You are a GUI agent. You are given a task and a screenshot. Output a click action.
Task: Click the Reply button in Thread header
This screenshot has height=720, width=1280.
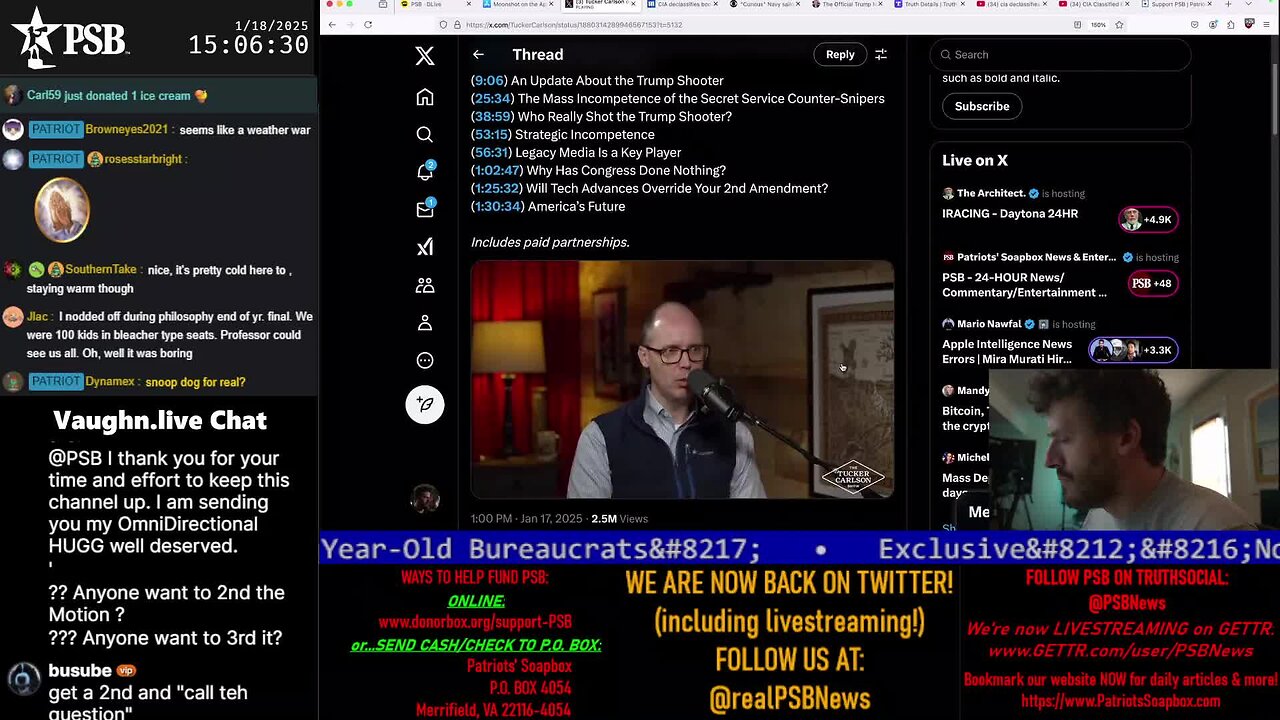click(840, 55)
